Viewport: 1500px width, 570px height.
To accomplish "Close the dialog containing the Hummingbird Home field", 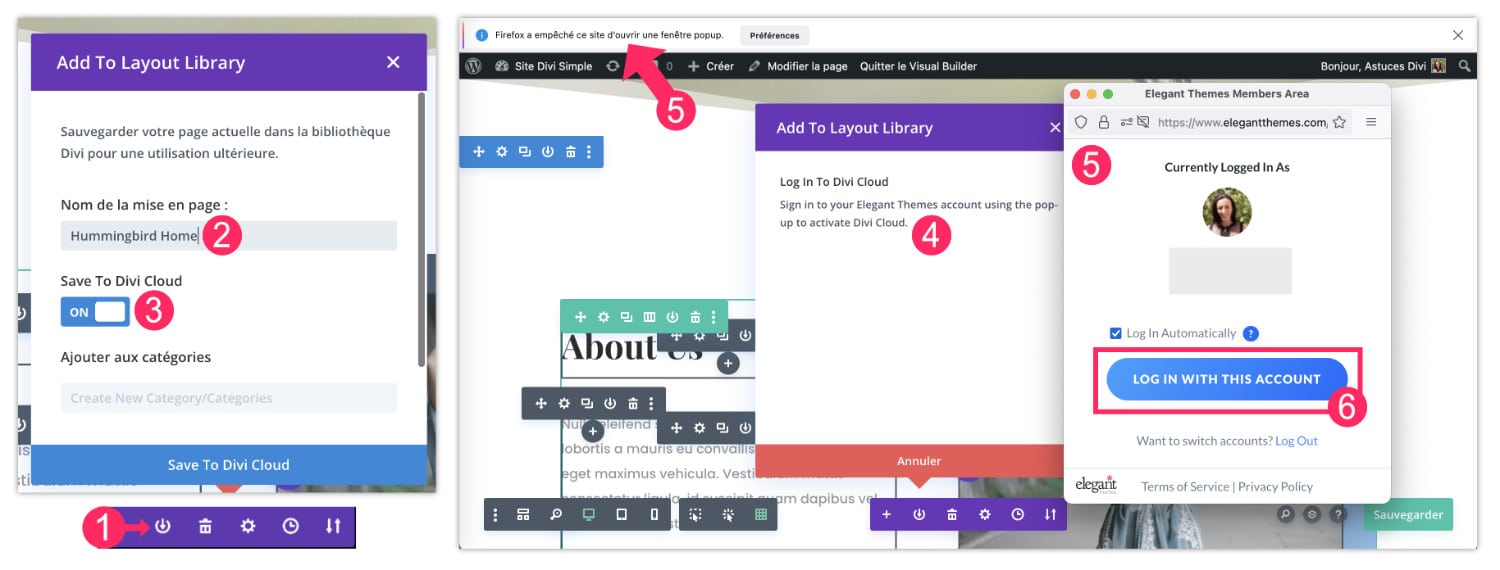I will pyautogui.click(x=393, y=62).
